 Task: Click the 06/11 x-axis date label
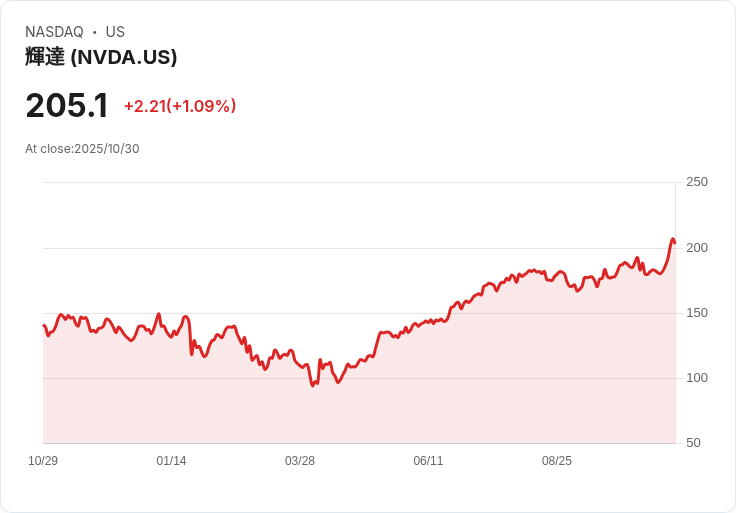[x=428, y=461]
